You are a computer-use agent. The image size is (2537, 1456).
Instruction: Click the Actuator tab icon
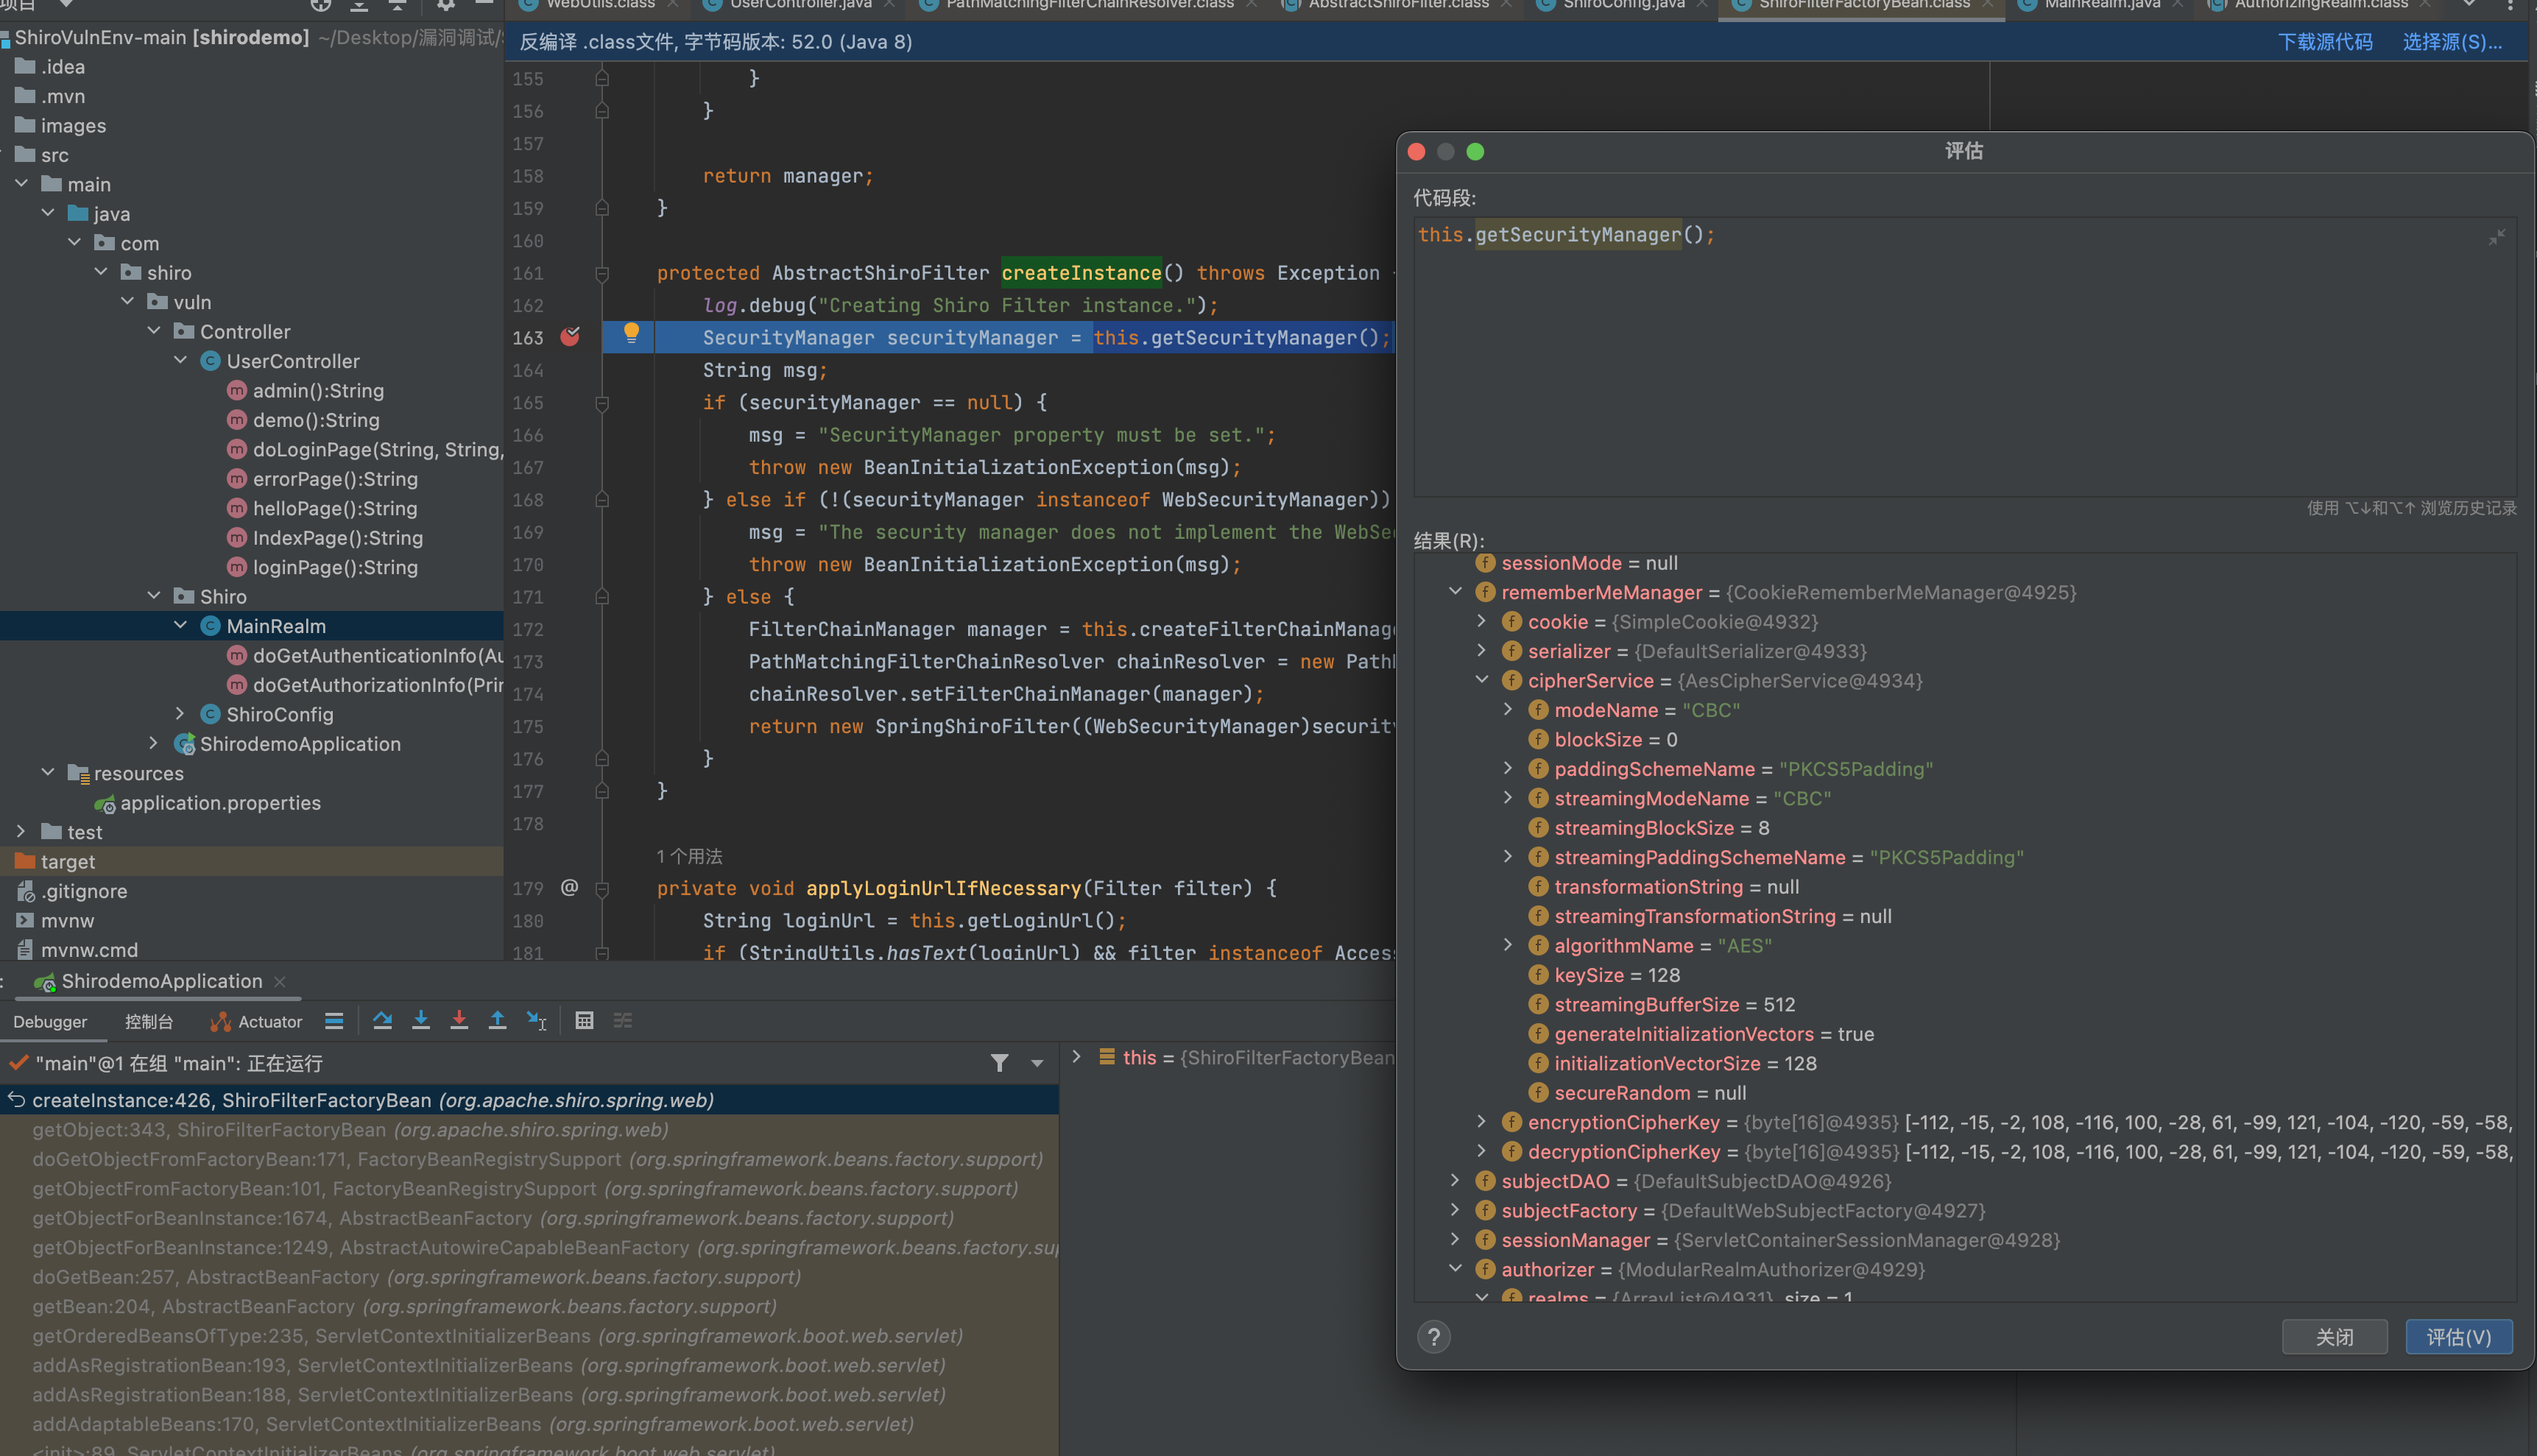[x=220, y=1022]
